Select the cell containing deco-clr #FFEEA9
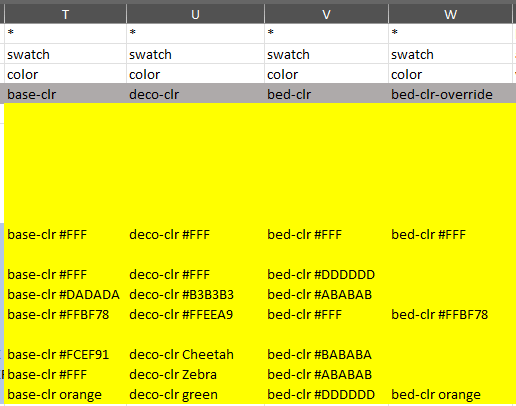516x406 pixels. pyautogui.click(x=195, y=314)
